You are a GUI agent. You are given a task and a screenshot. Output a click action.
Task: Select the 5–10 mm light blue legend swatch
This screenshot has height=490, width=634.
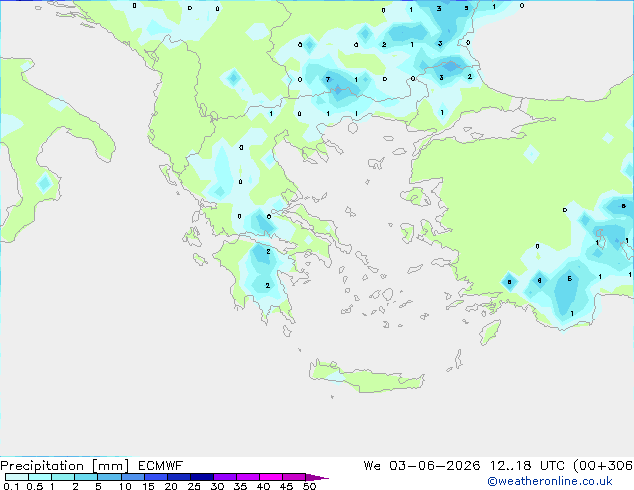pyautogui.click(x=109, y=477)
